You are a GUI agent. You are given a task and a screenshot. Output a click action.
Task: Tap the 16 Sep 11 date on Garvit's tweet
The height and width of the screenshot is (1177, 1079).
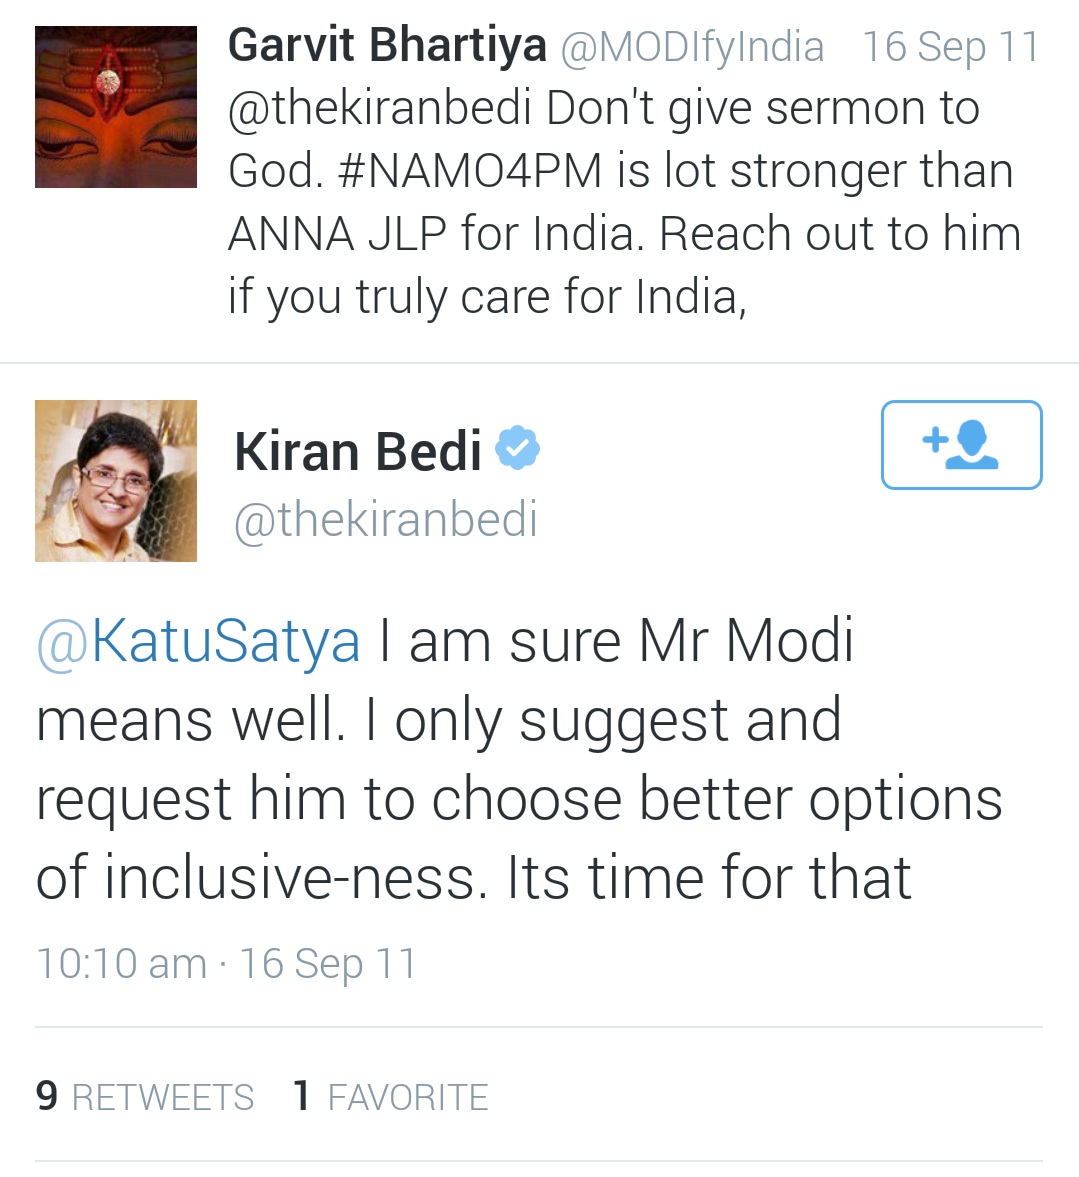point(951,47)
